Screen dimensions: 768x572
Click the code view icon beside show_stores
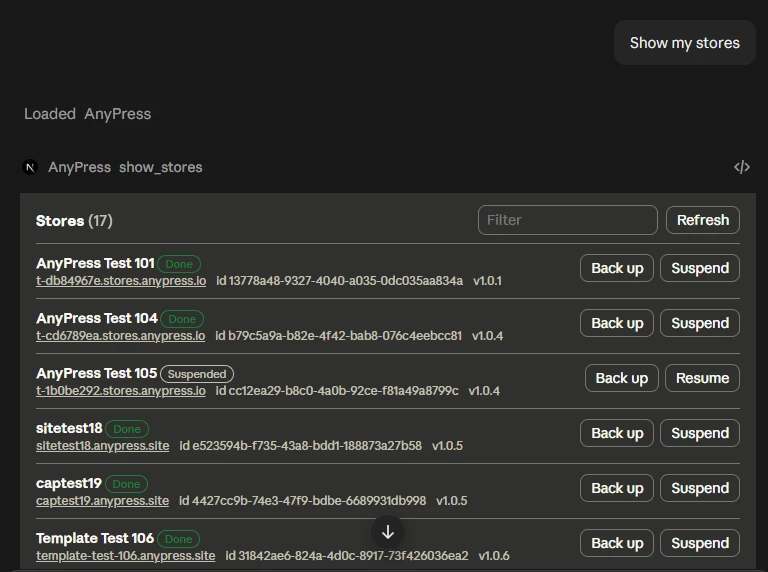[x=742, y=167]
